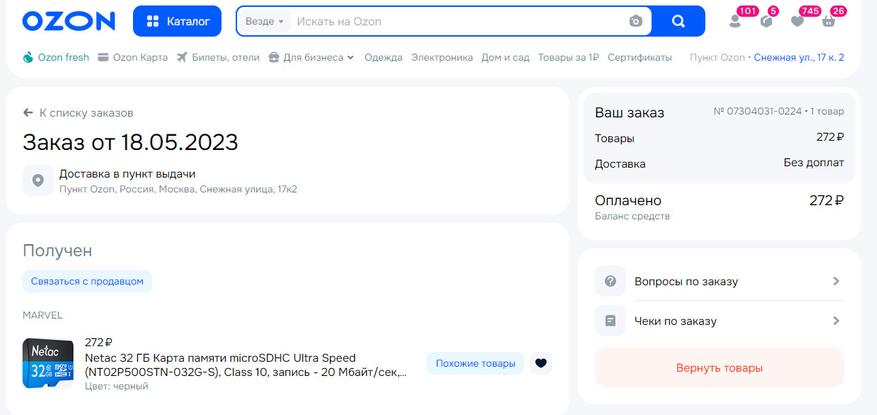
Task: Open the user profile icon with 101 badge
Action: tap(735, 21)
